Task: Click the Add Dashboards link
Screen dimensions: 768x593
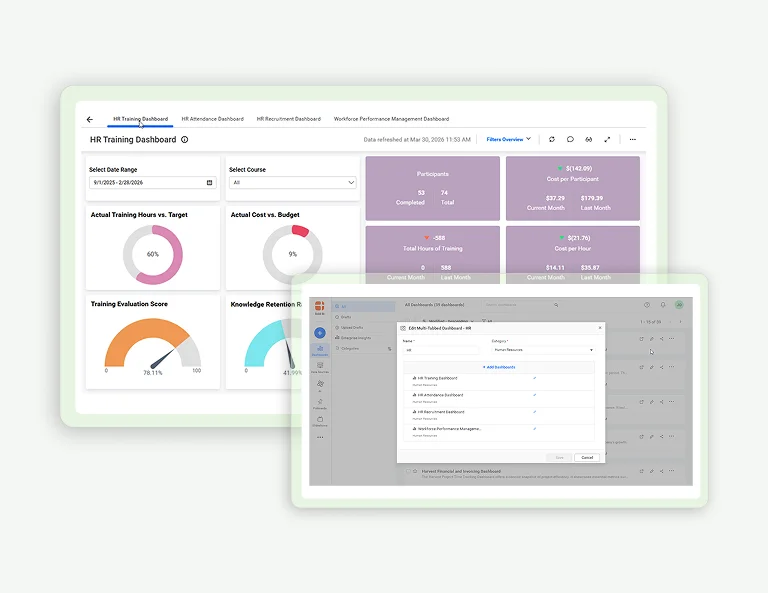Action: point(499,367)
